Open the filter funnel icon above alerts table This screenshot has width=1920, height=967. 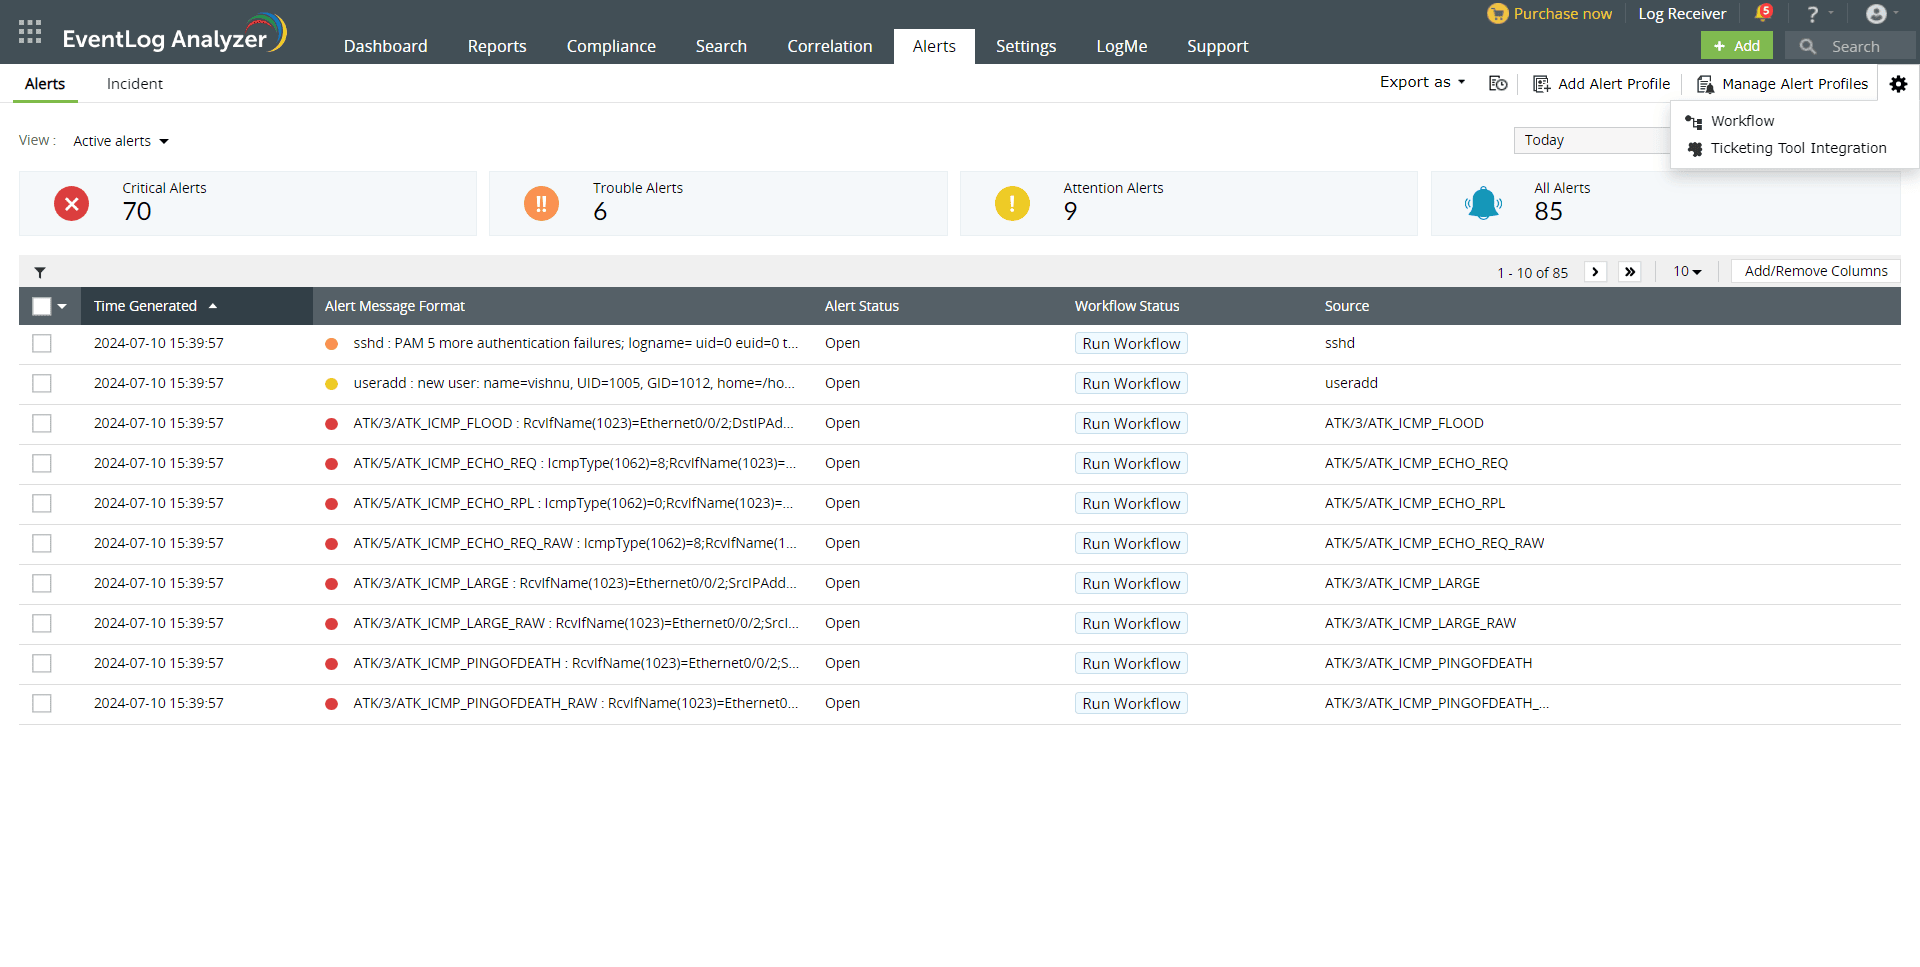(x=41, y=271)
